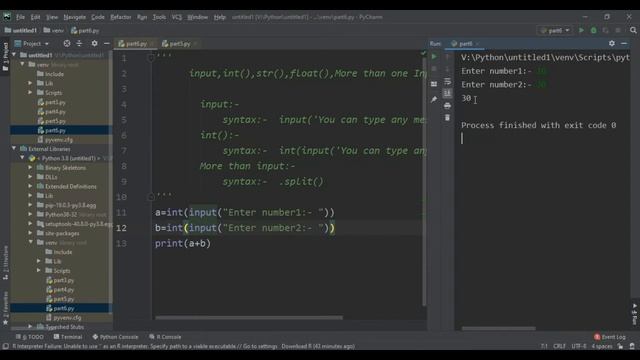This screenshot has width=640, height=360.
Task: Click the down-arrow stack trace icon in the Run panel
Action: tap(447, 69)
